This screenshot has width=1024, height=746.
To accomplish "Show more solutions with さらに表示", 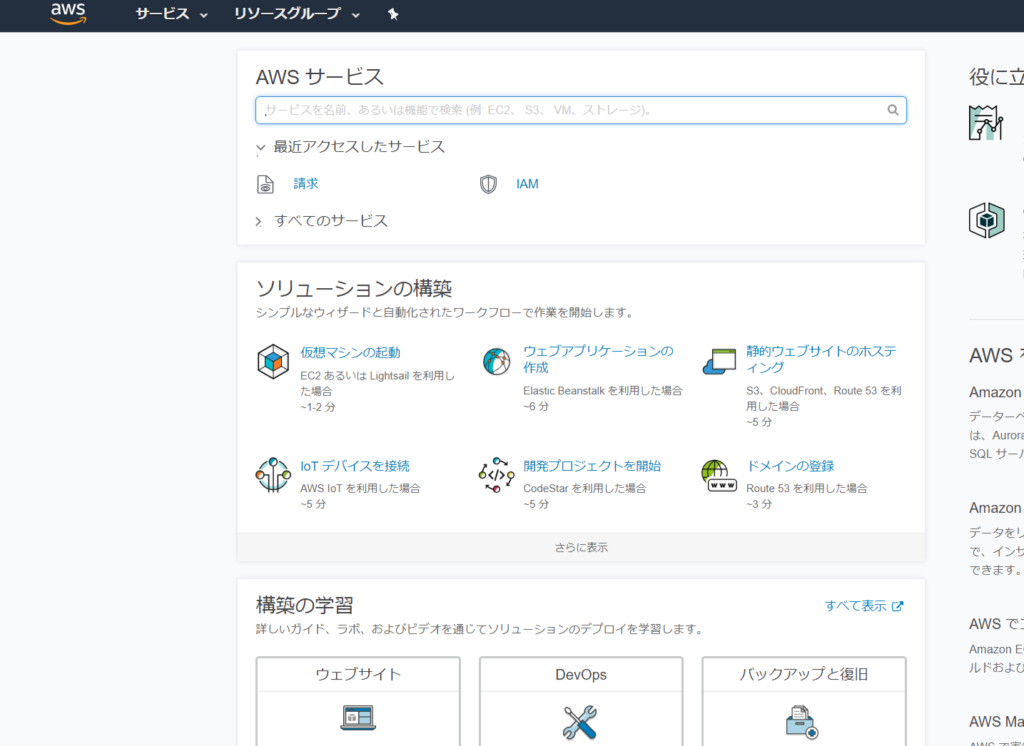I will coord(581,547).
